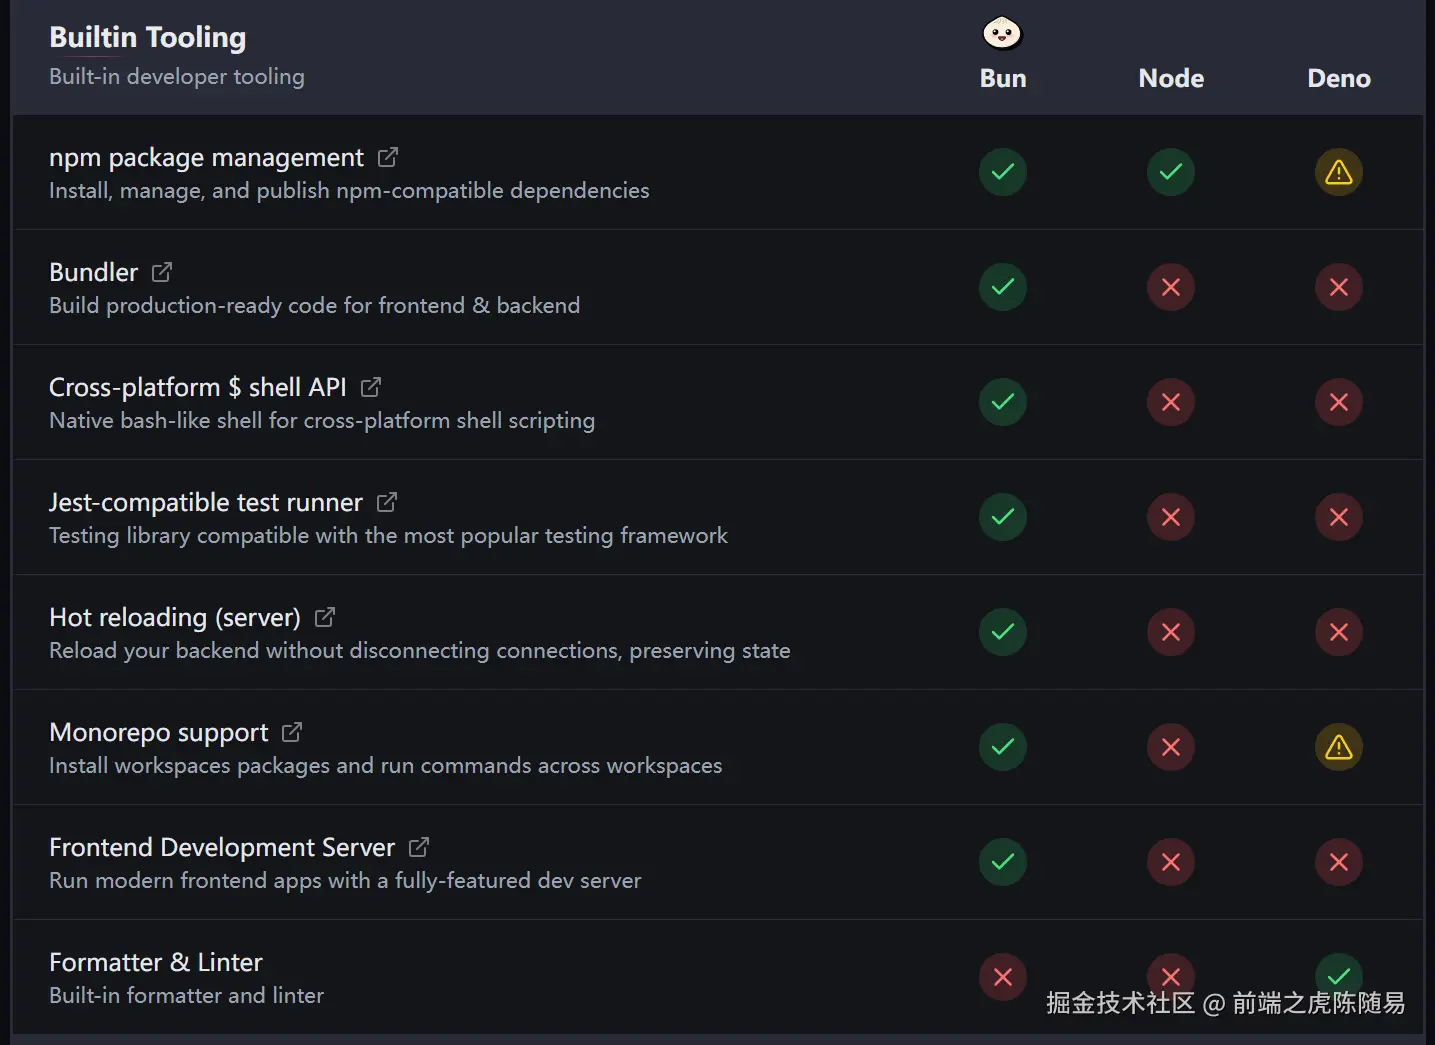Click Deno's red cross for Jest-compatible test runner
Screen dimensions: 1435x1045
1339,517
